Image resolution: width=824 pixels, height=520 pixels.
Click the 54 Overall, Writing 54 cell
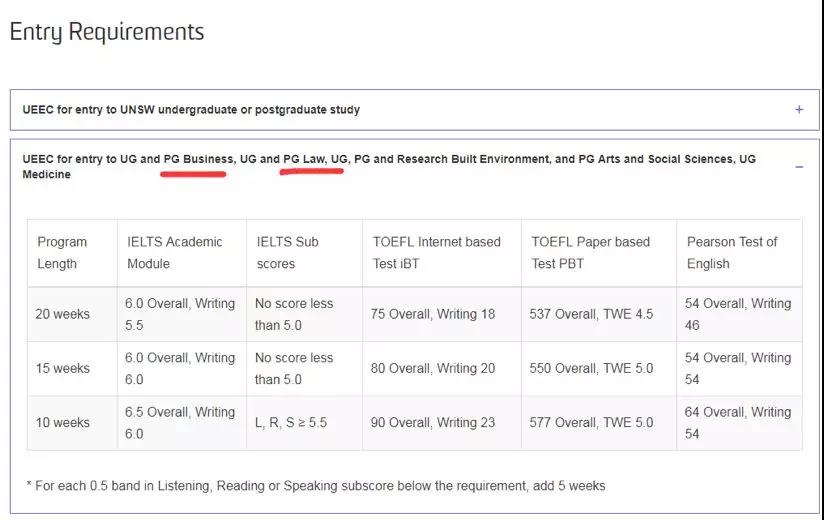tap(739, 368)
